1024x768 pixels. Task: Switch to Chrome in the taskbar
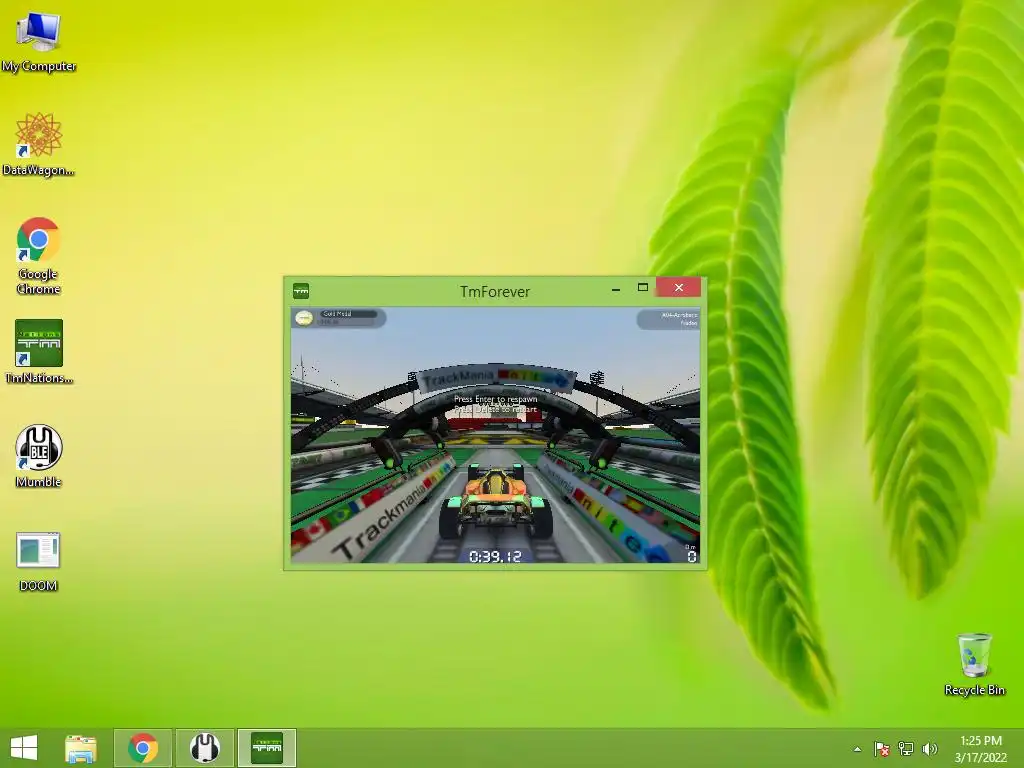click(x=143, y=748)
